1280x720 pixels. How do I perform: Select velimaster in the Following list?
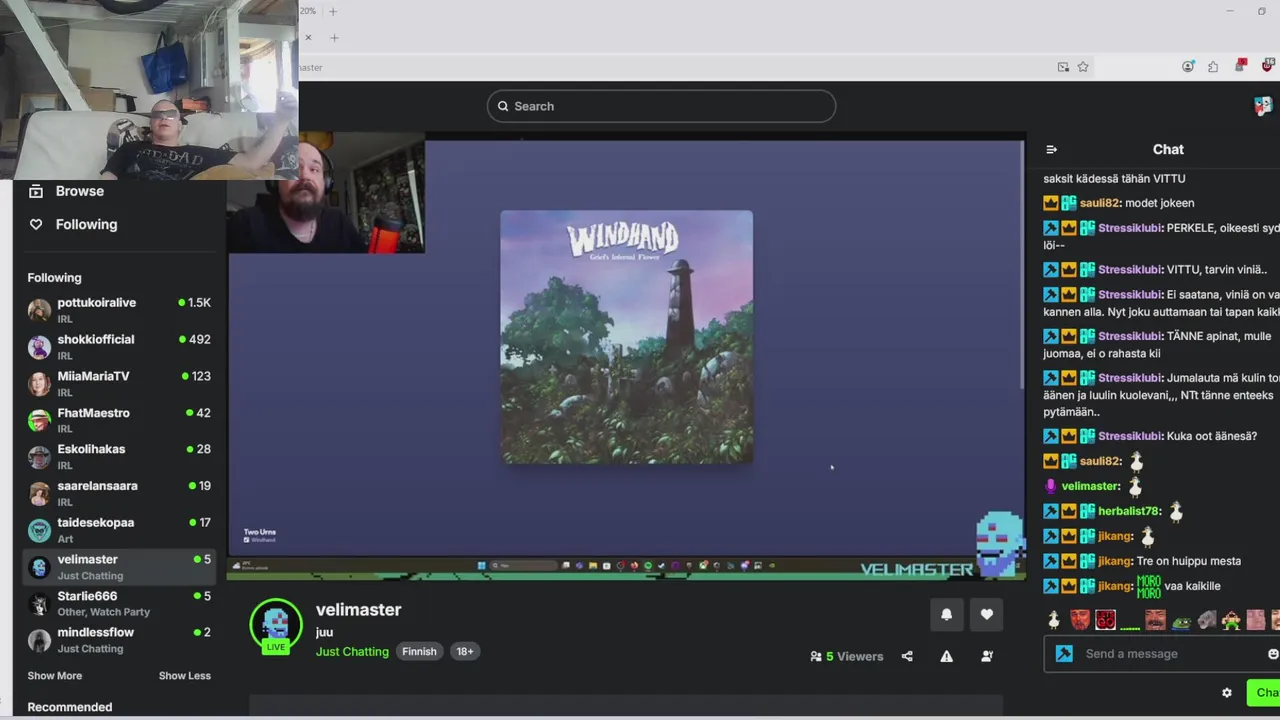[119, 567]
